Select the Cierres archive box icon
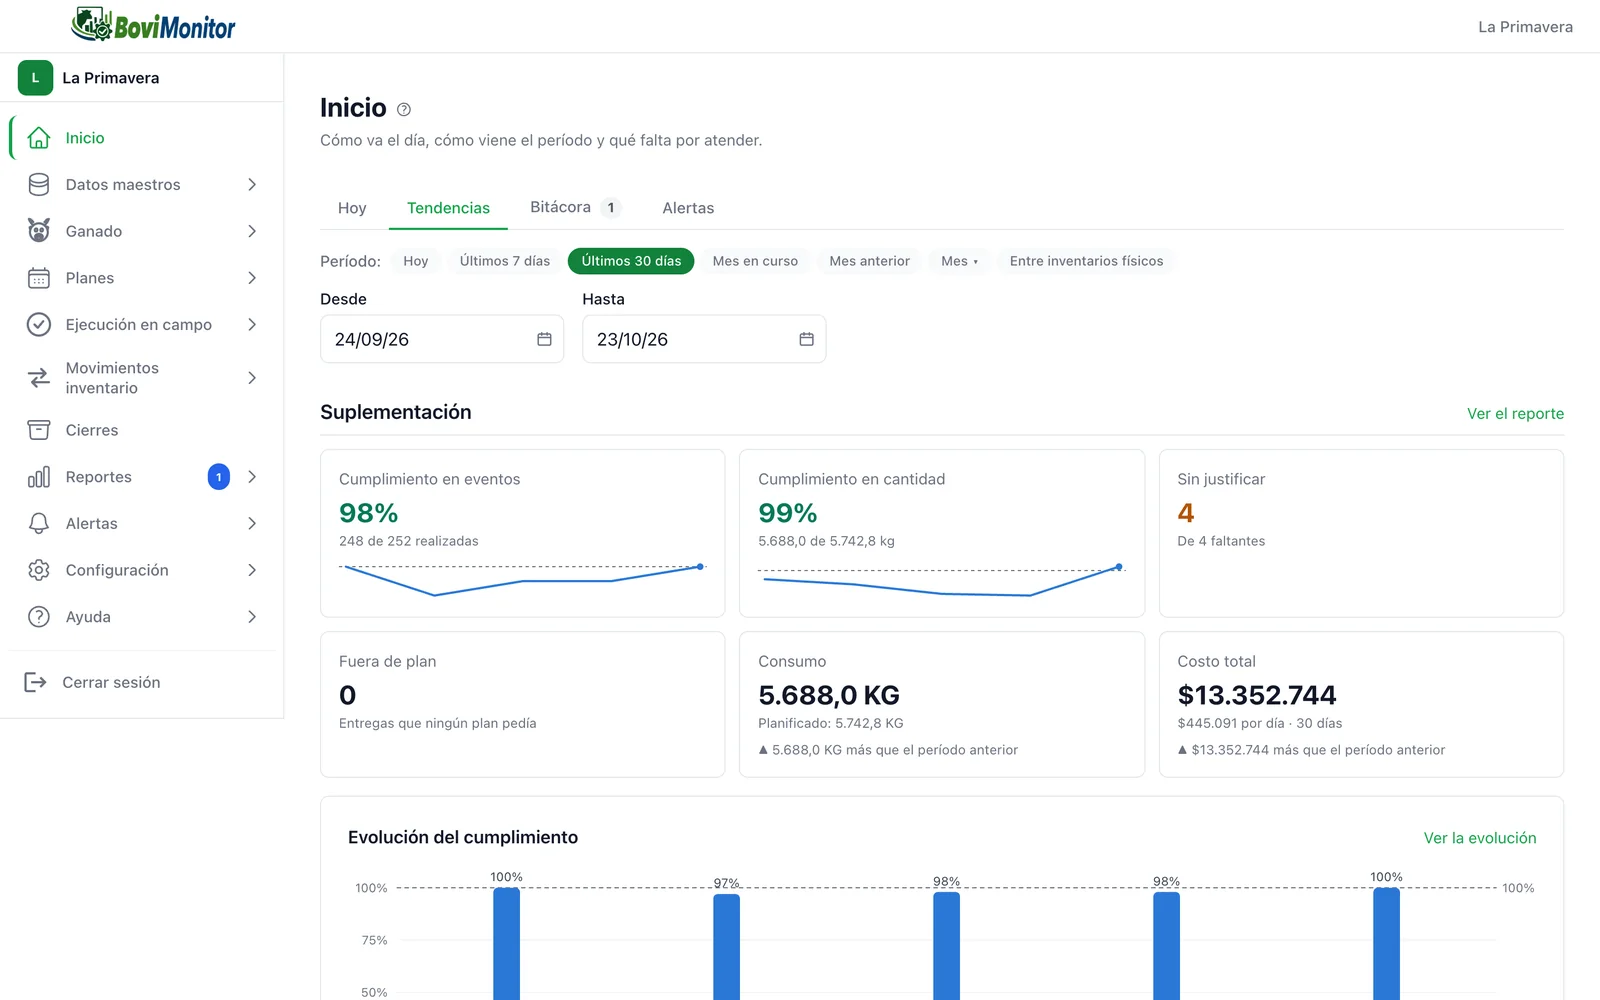This screenshot has height=1000, width=1600. [39, 430]
